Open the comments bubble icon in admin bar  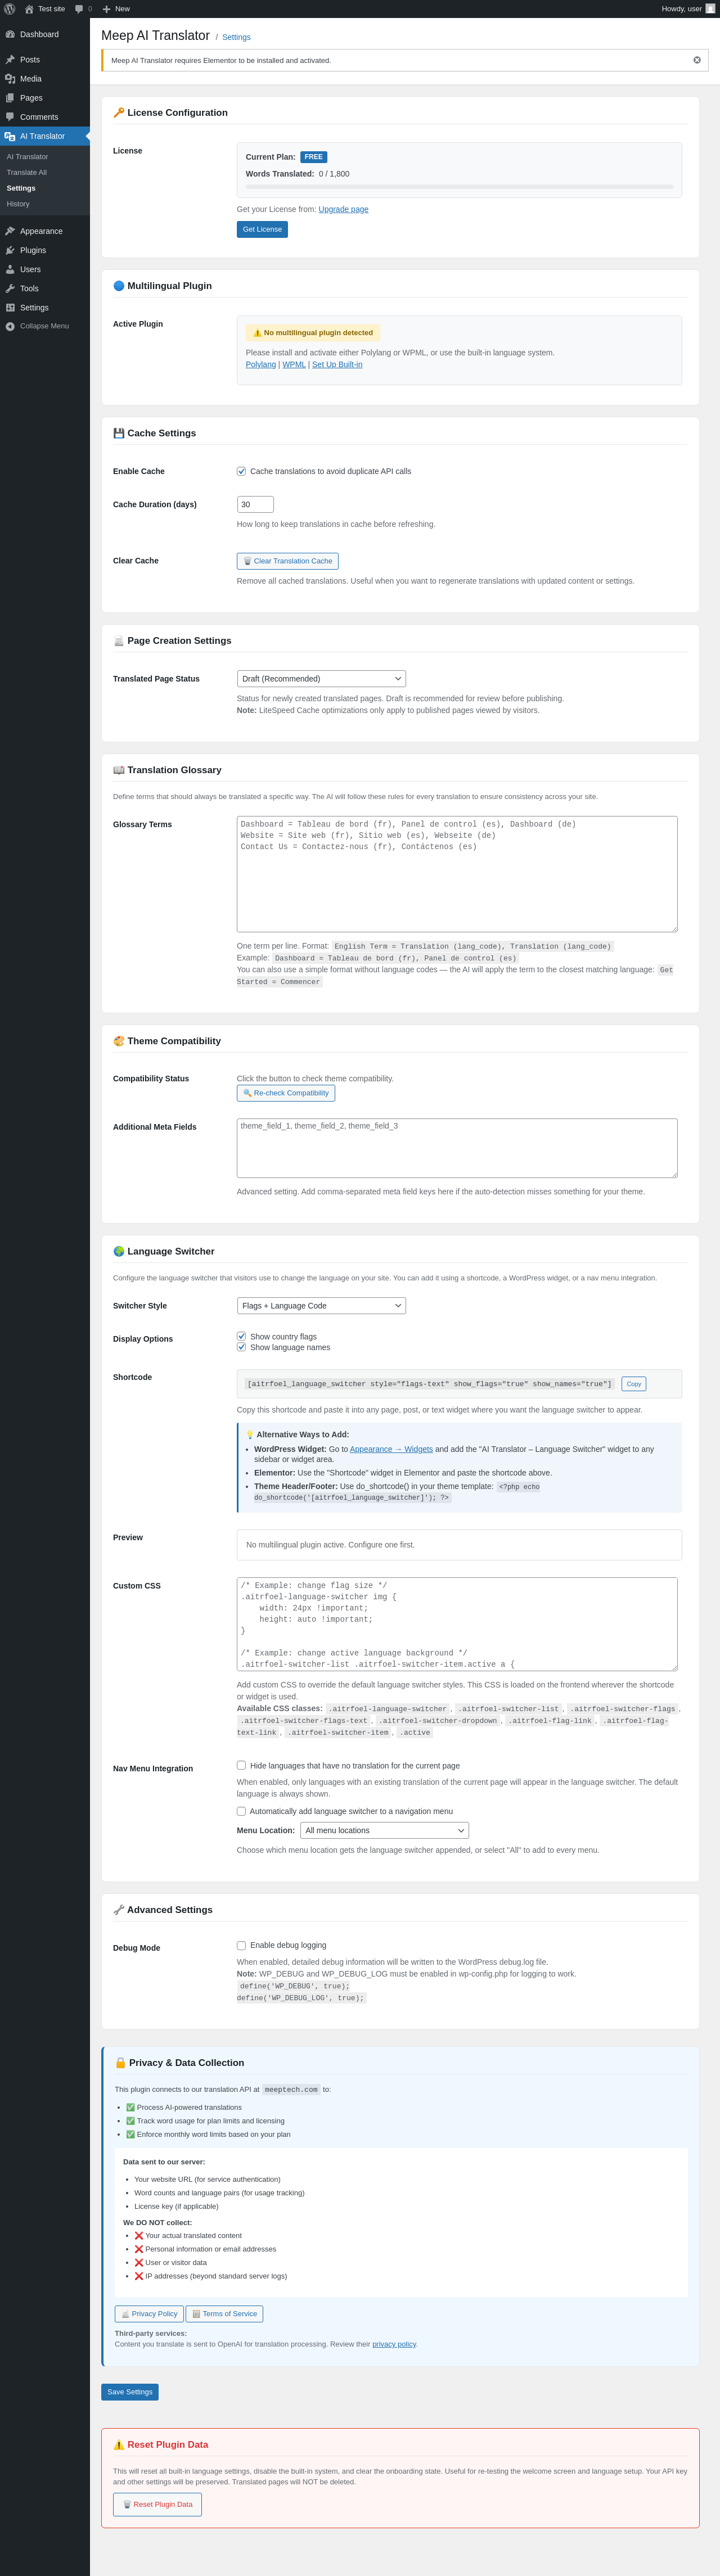[80, 9]
